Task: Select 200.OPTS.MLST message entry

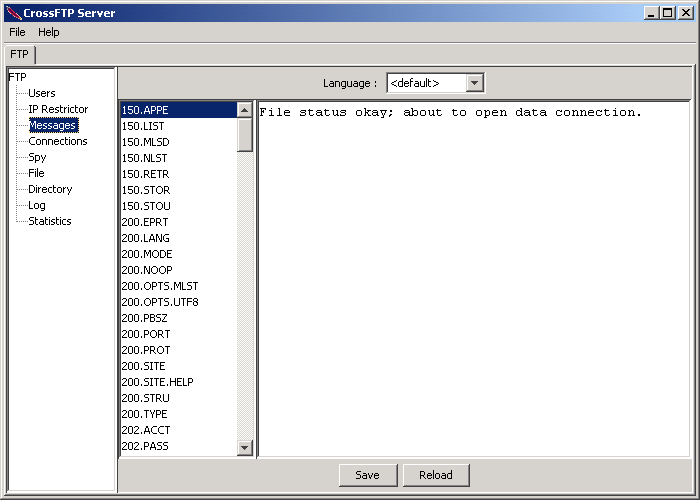Action: tap(179, 286)
